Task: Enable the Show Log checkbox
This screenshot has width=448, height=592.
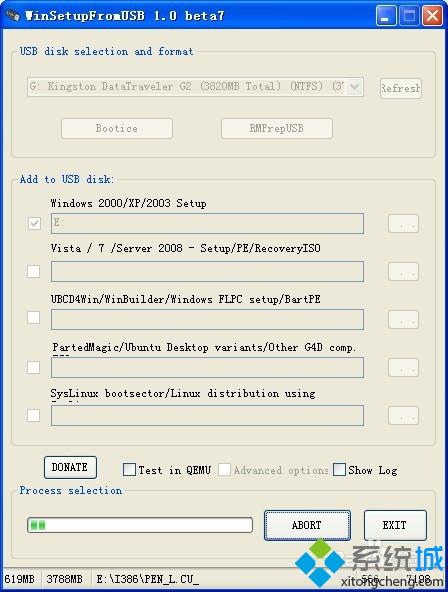Action: pos(339,470)
